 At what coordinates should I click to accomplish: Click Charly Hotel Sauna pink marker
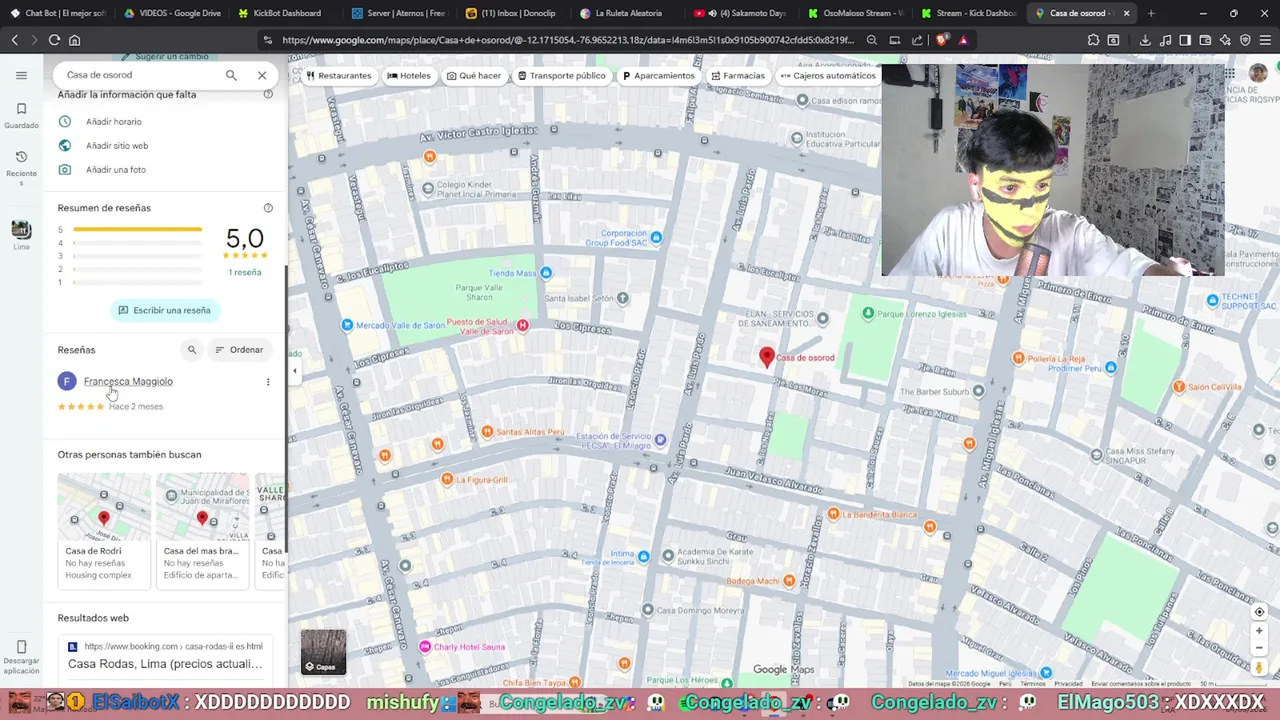tap(425, 647)
